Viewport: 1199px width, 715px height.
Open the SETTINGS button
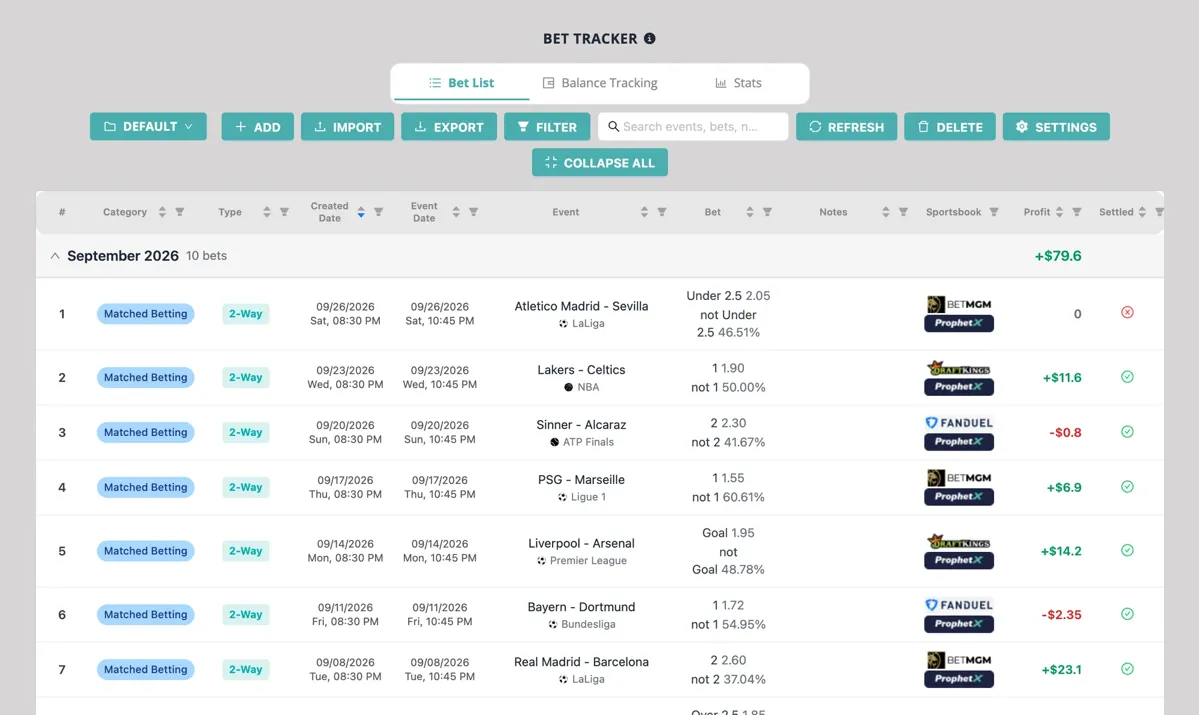tap(1056, 126)
